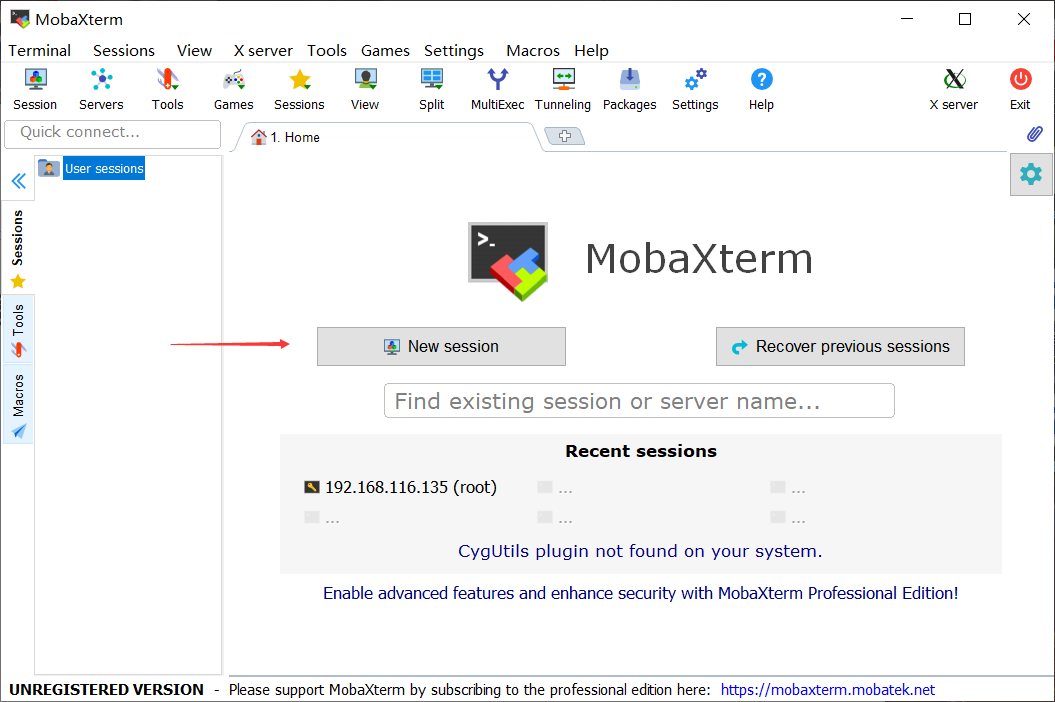Open the Packages toolbar icon
This screenshot has width=1055, height=702.
click(x=629, y=89)
